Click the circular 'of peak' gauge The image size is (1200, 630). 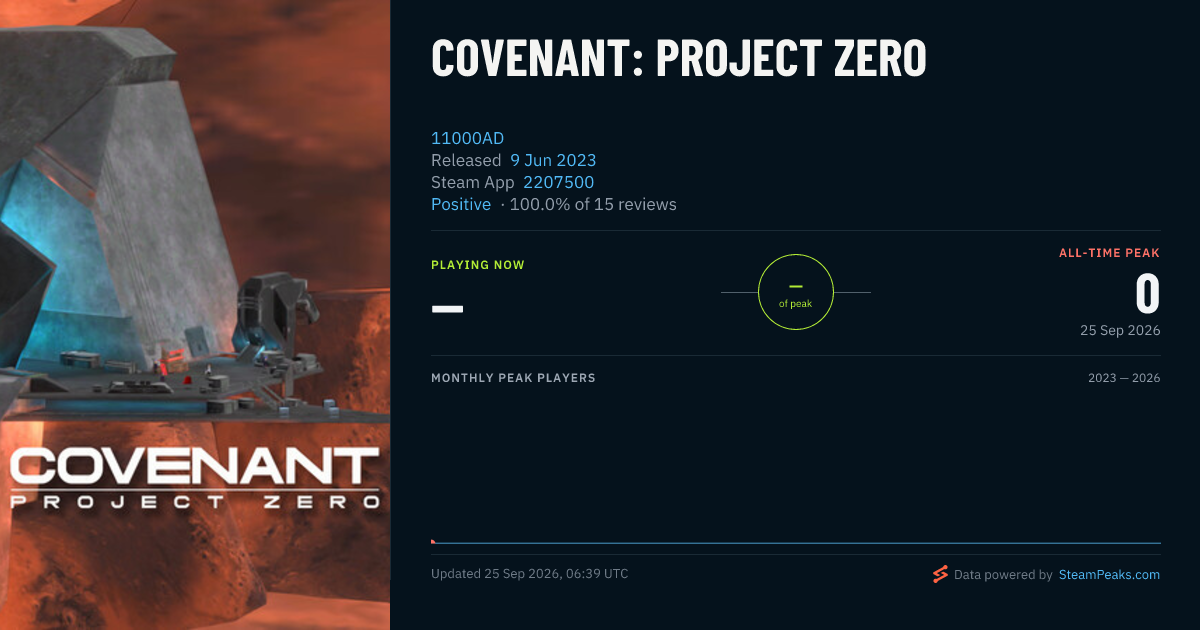[796, 292]
